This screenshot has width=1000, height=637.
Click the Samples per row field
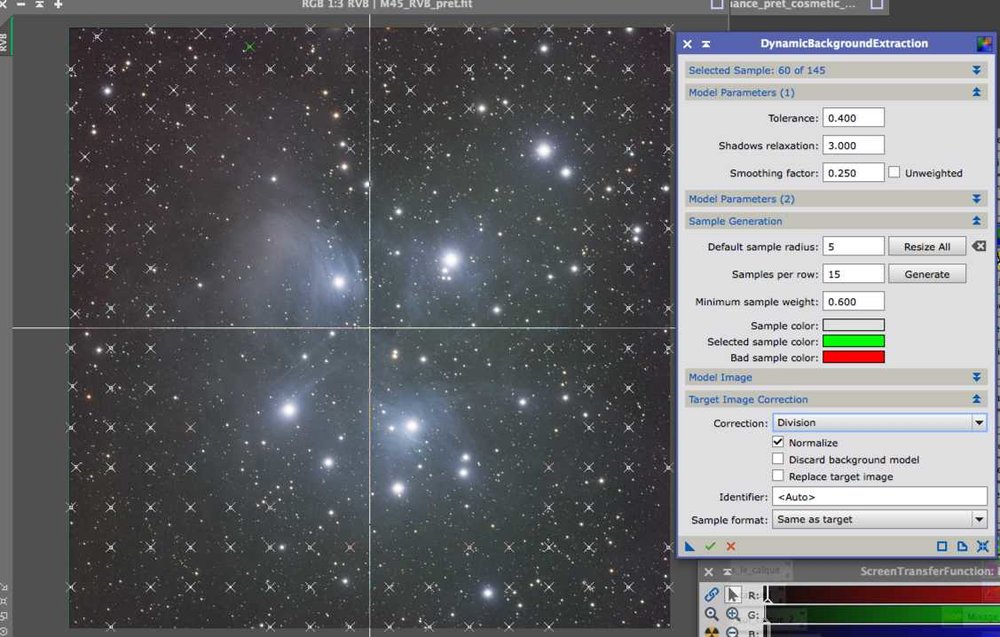coord(853,274)
